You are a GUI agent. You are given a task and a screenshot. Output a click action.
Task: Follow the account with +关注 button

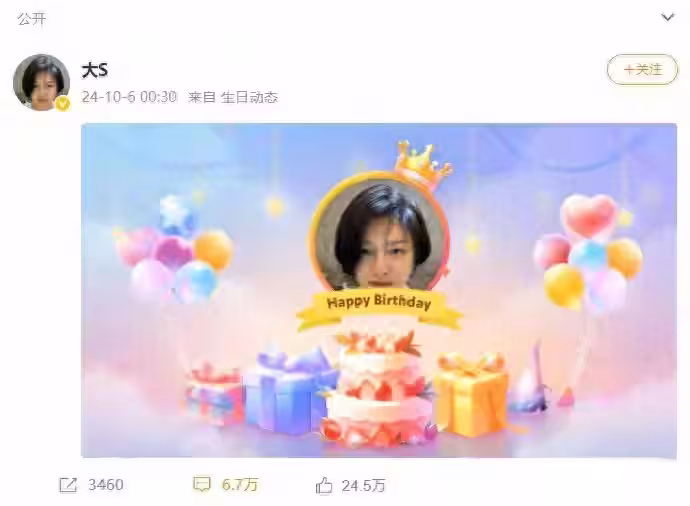[642, 70]
